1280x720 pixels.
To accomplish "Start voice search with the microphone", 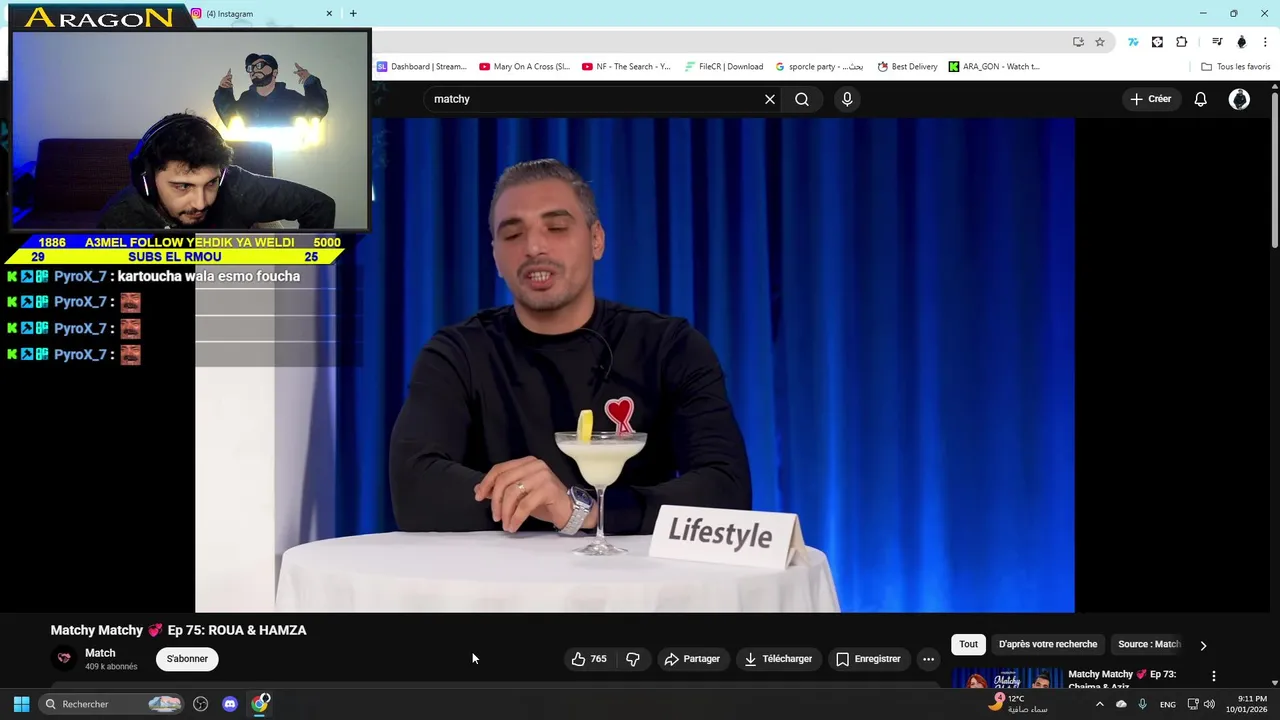I will click(847, 99).
